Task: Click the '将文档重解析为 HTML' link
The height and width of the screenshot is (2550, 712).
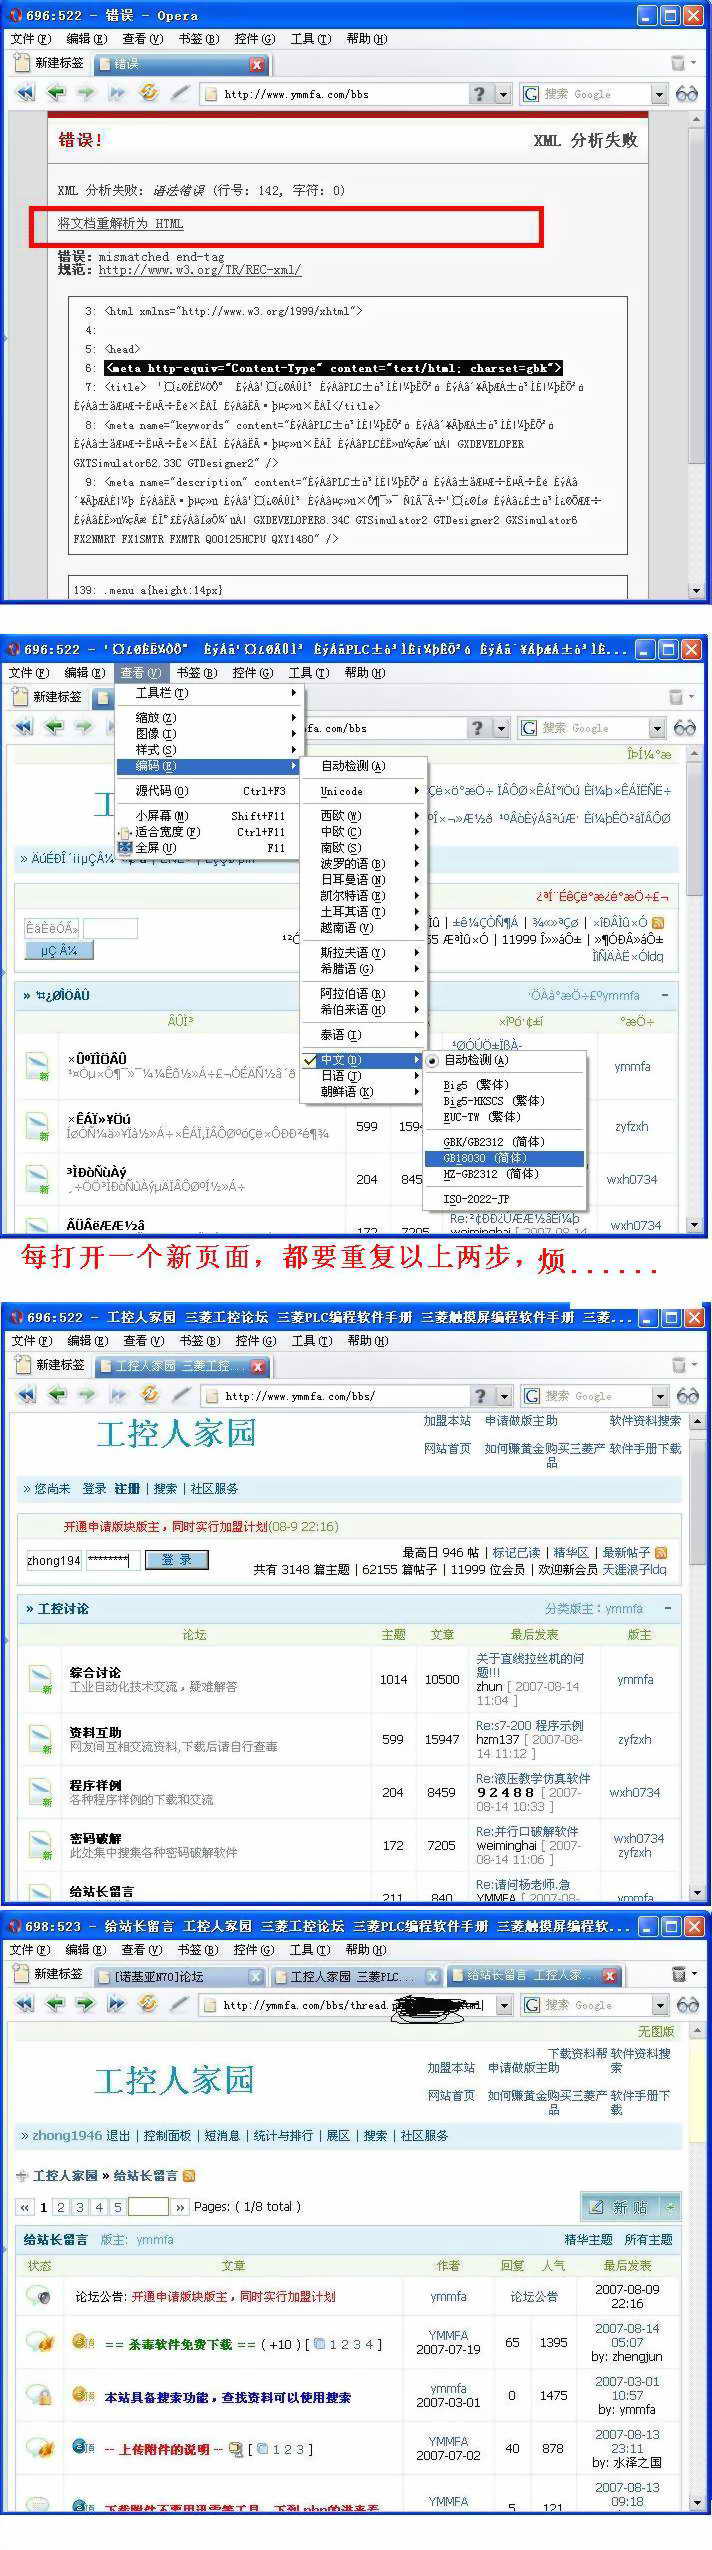Action: click(120, 224)
